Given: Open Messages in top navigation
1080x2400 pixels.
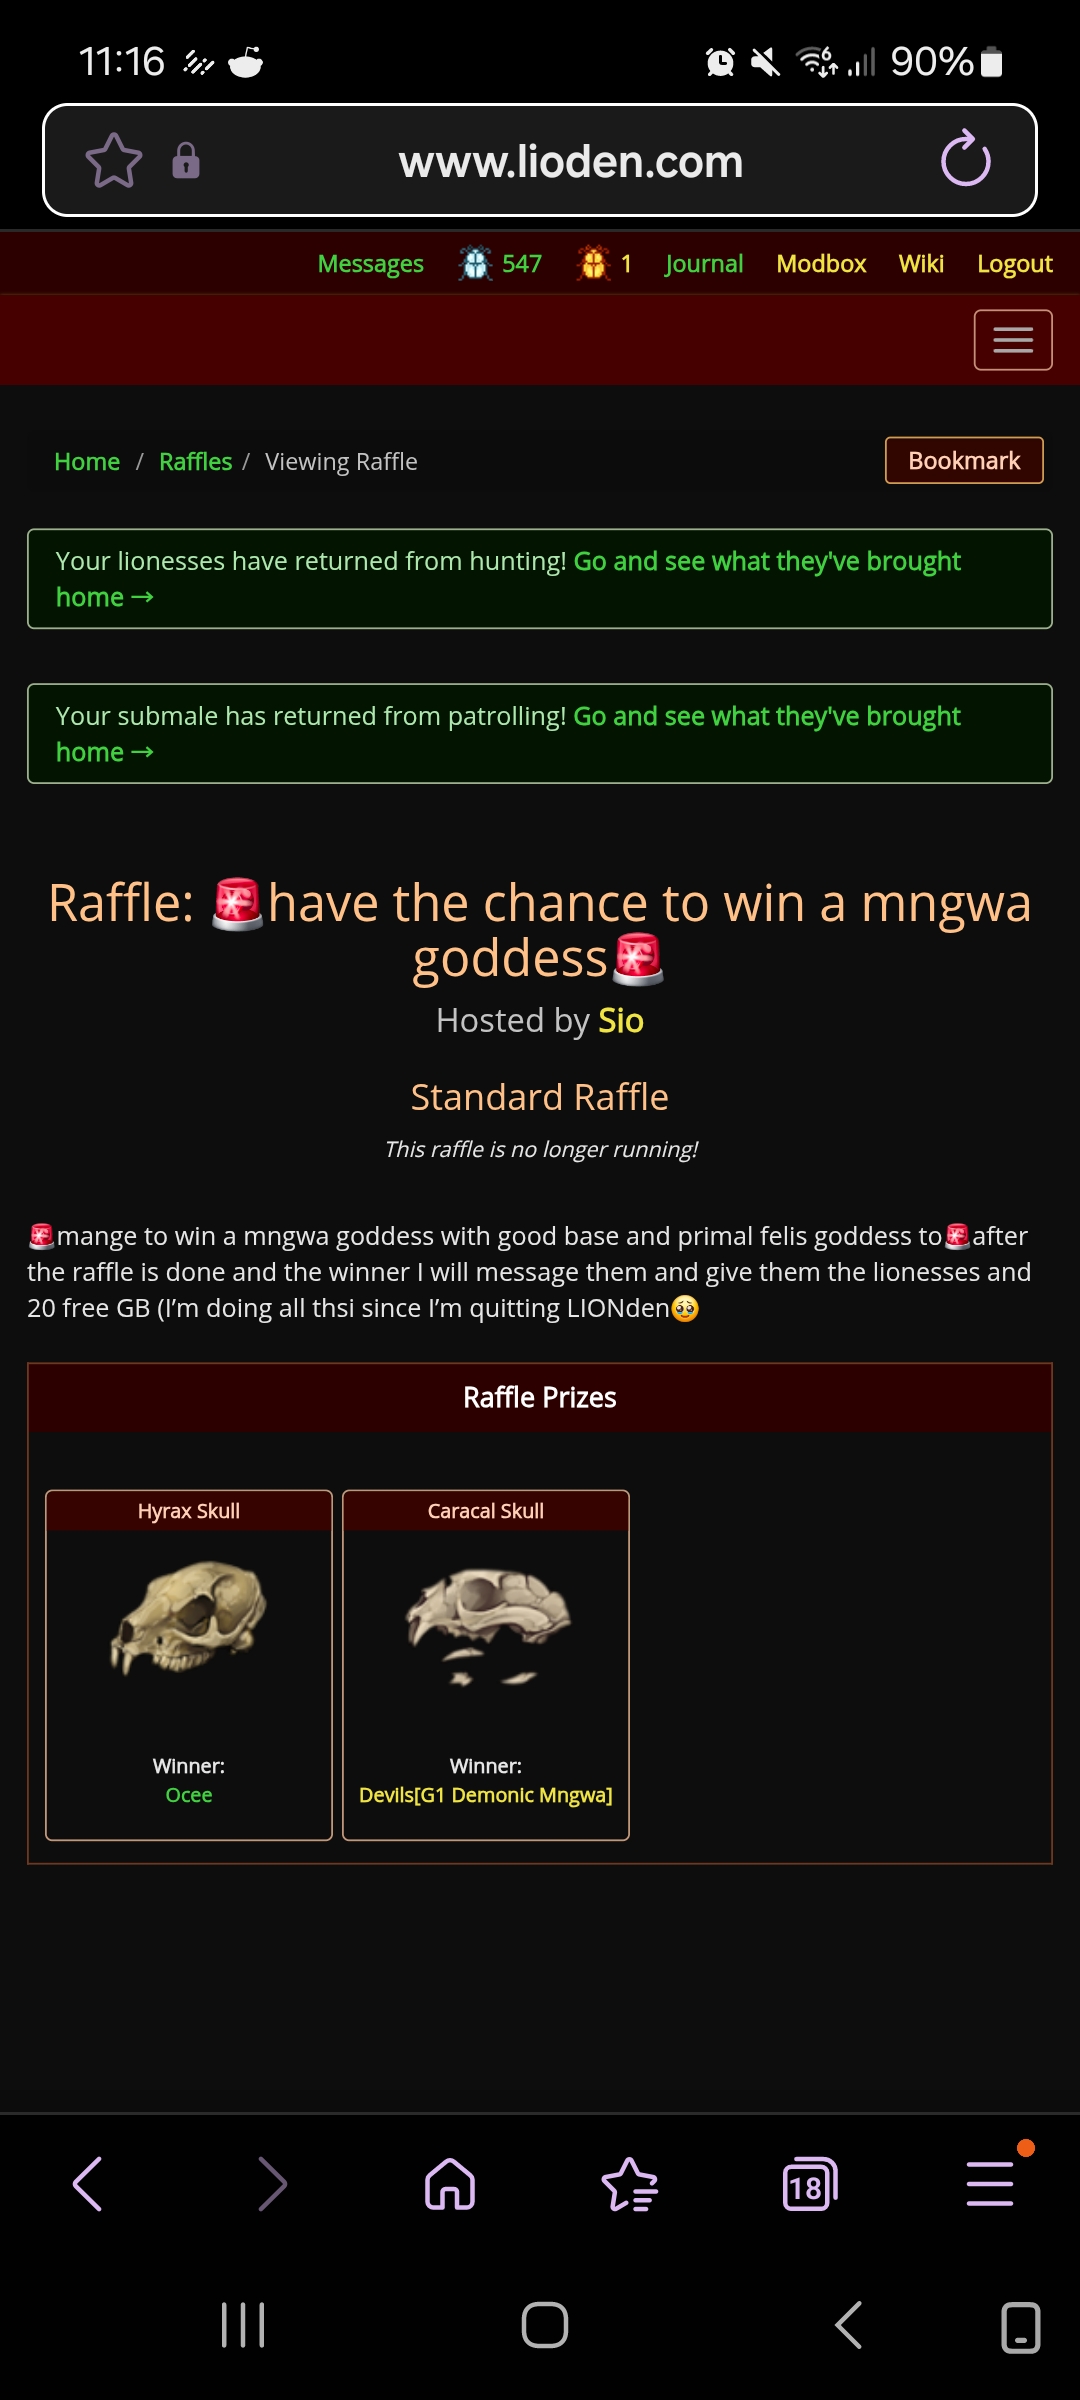Looking at the screenshot, I should click(370, 264).
